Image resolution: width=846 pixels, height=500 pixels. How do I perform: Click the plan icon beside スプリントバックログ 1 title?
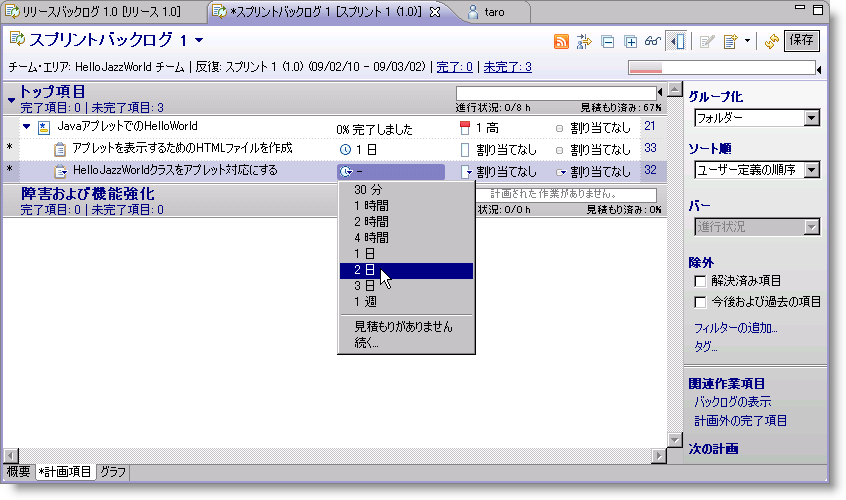point(17,39)
